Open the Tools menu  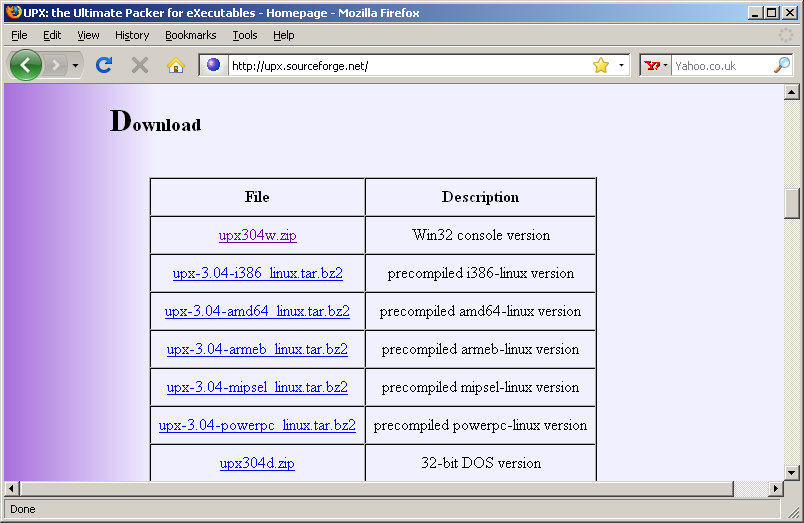pyautogui.click(x=245, y=35)
